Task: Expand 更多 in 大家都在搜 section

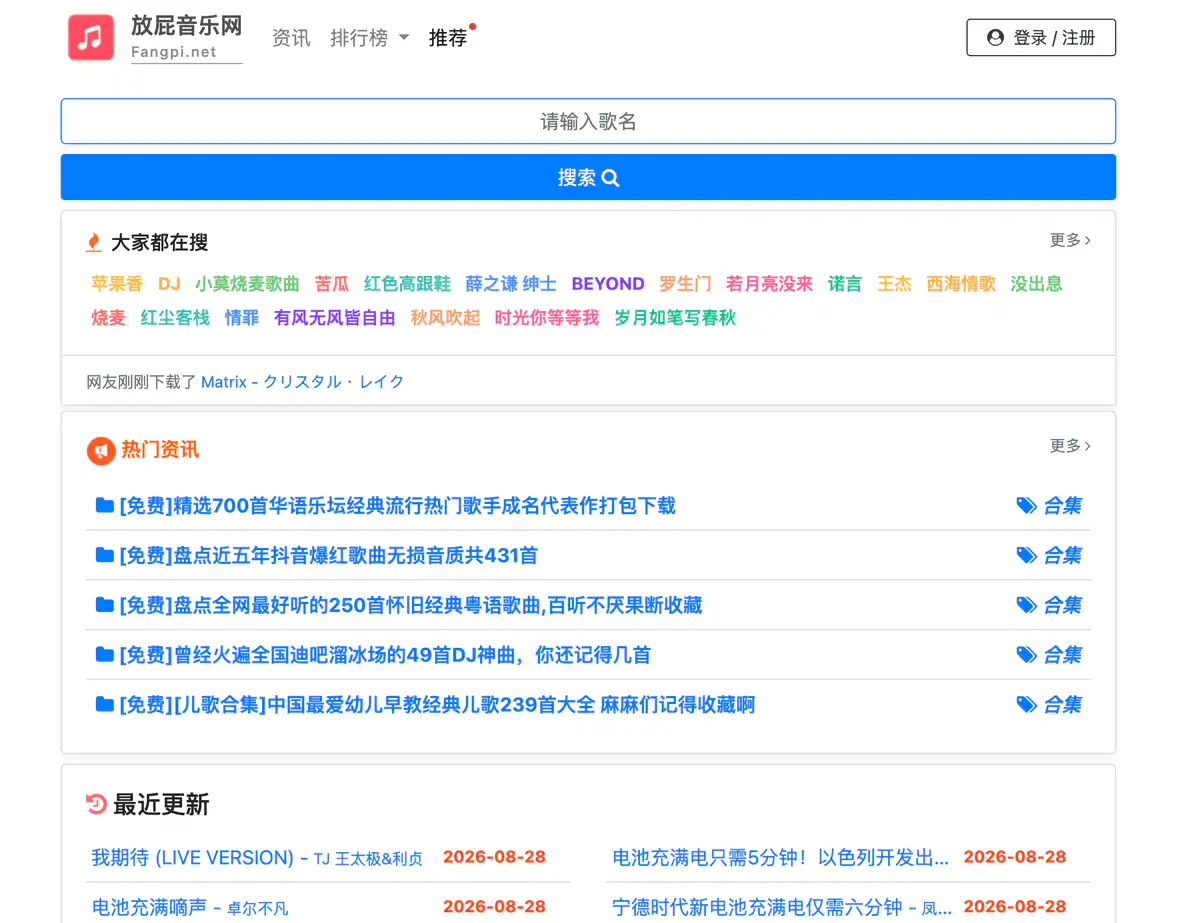Action: point(1070,240)
